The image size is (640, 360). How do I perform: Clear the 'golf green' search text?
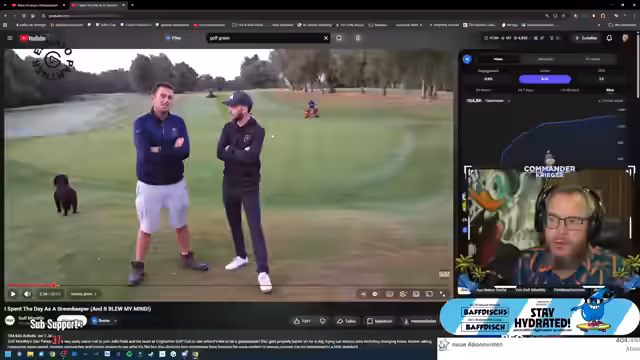pos(326,38)
